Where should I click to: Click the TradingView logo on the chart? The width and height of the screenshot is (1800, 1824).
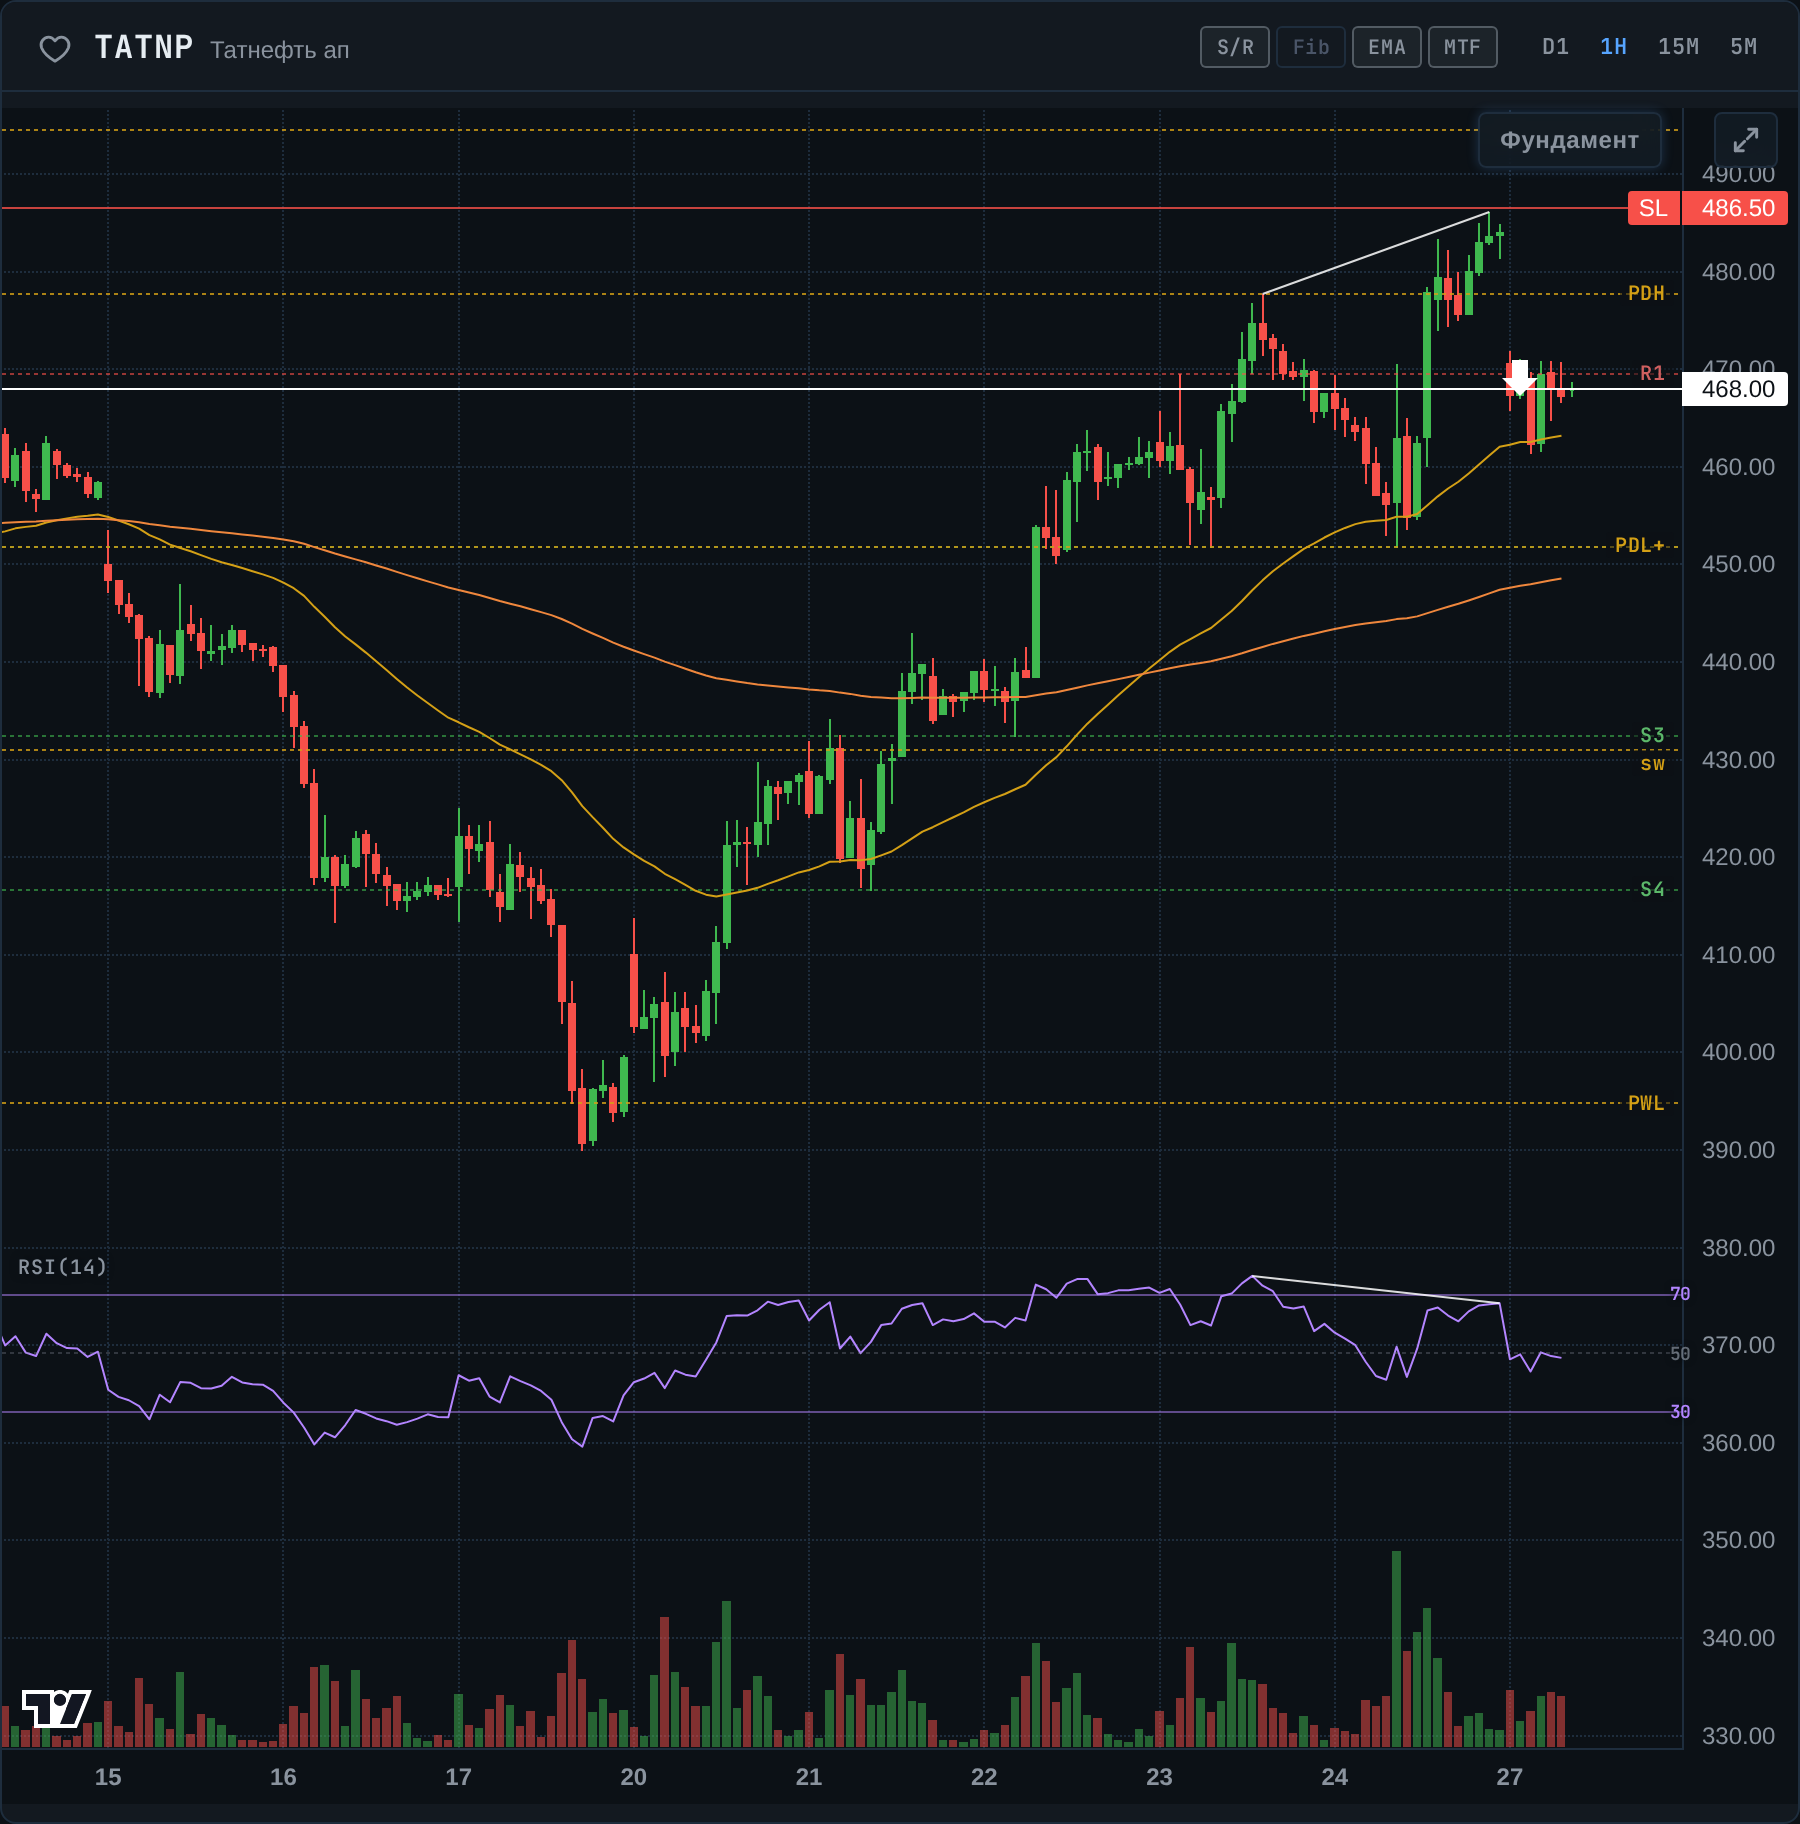(x=56, y=1708)
